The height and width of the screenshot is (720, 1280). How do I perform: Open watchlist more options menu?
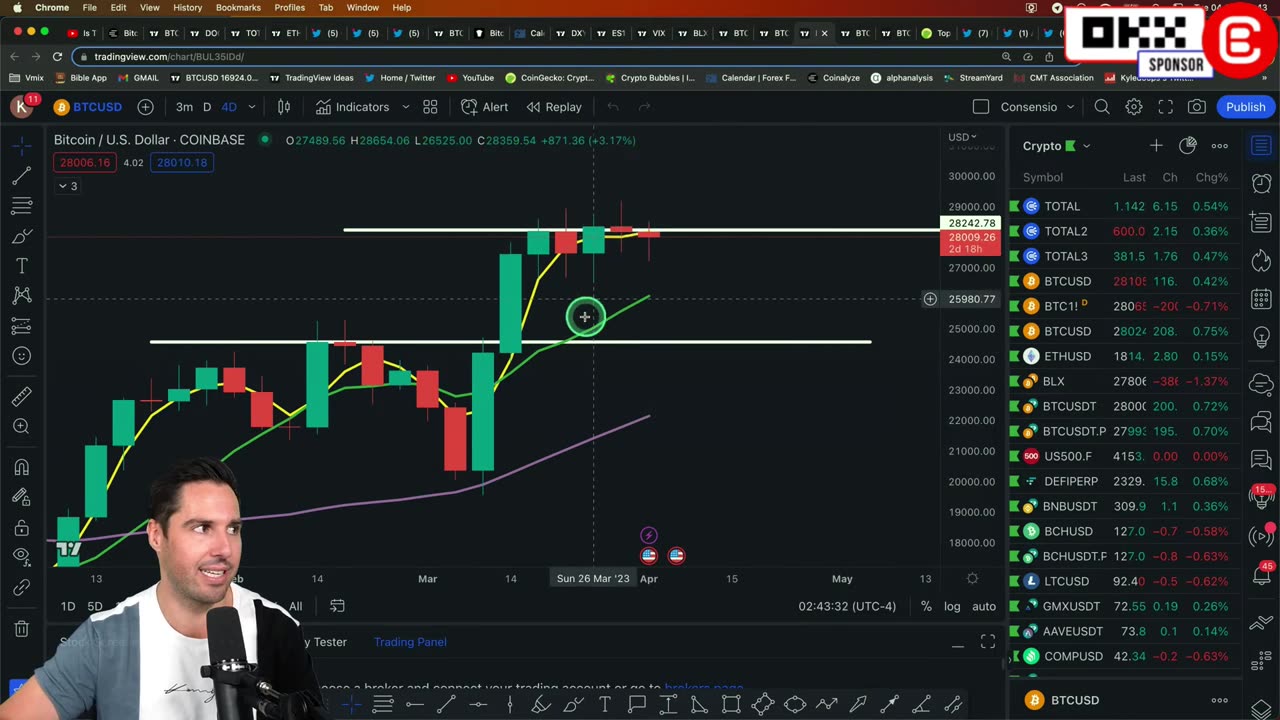[1220, 146]
